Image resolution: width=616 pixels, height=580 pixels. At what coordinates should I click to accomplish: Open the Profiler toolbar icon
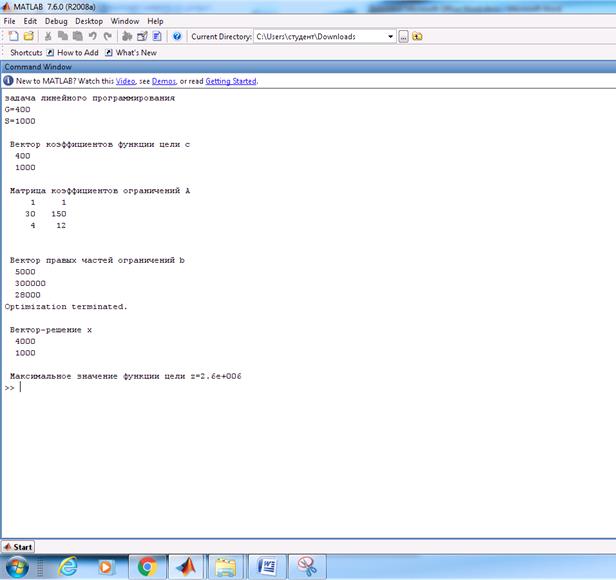(157, 36)
